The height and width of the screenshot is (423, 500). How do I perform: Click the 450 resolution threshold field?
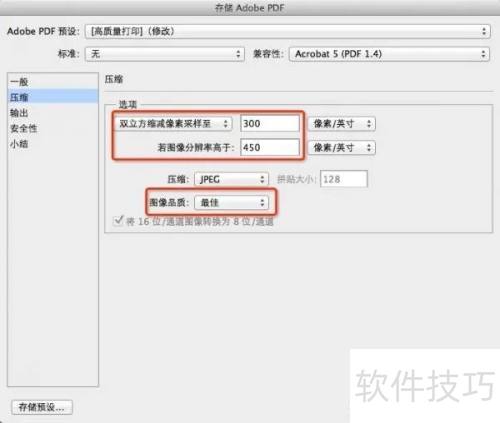coord(270,147)
